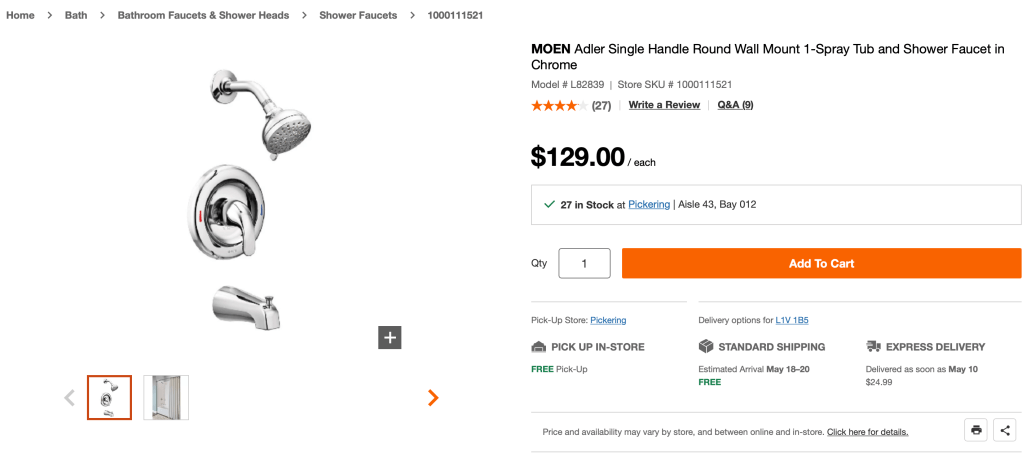Click the star rating icons
This screenshot has width=1022, height=471.
point(554,105)
